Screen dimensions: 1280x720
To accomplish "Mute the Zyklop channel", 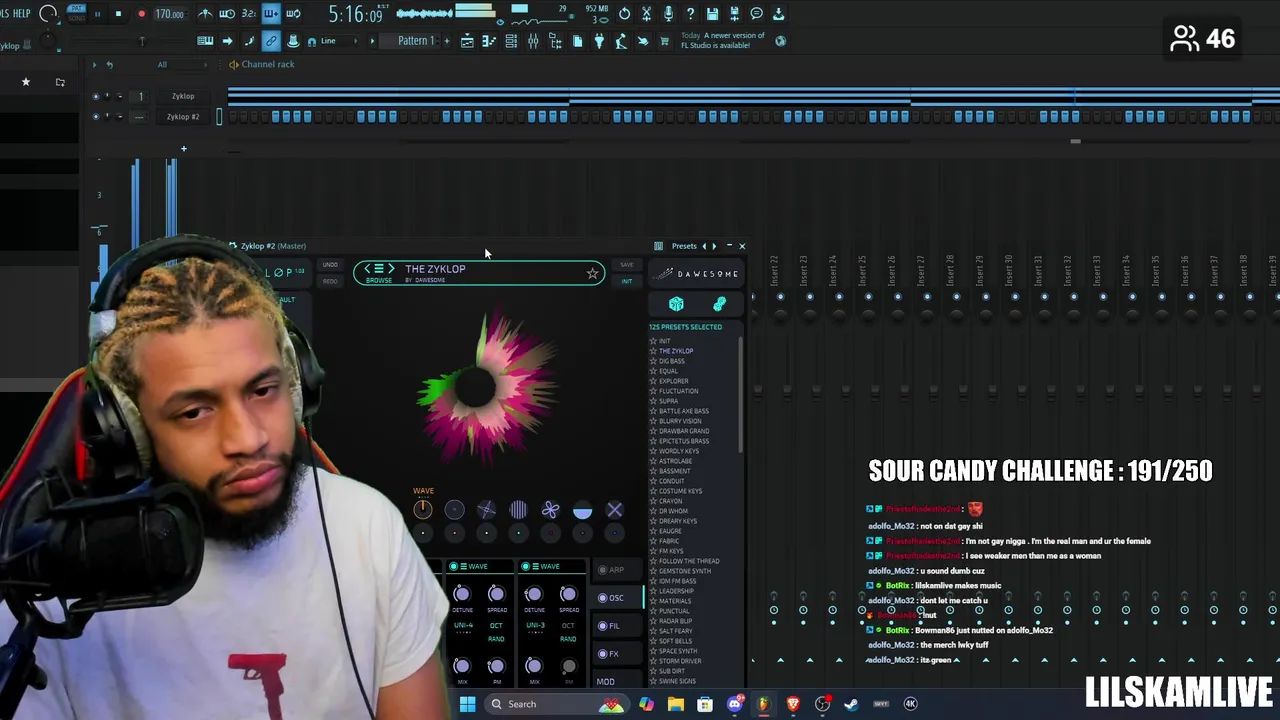I will pos(96,96).
